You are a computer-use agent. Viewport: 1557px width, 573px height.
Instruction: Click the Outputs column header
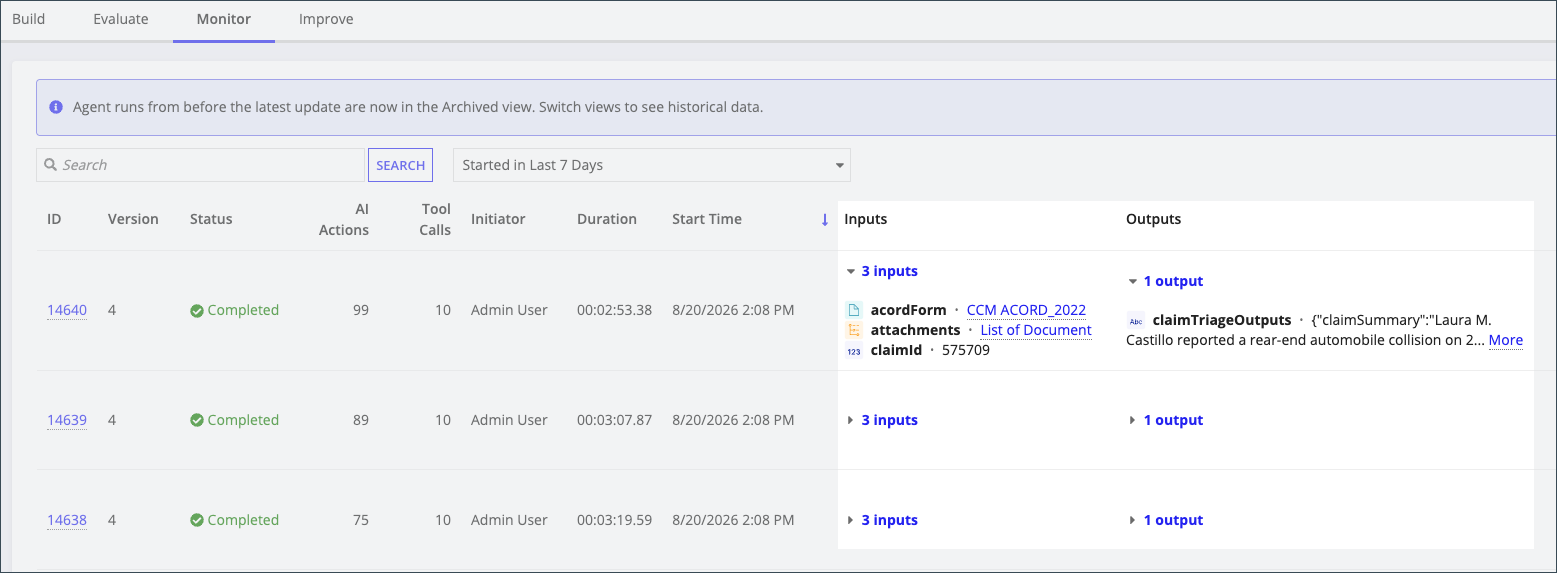(1153, 219)
